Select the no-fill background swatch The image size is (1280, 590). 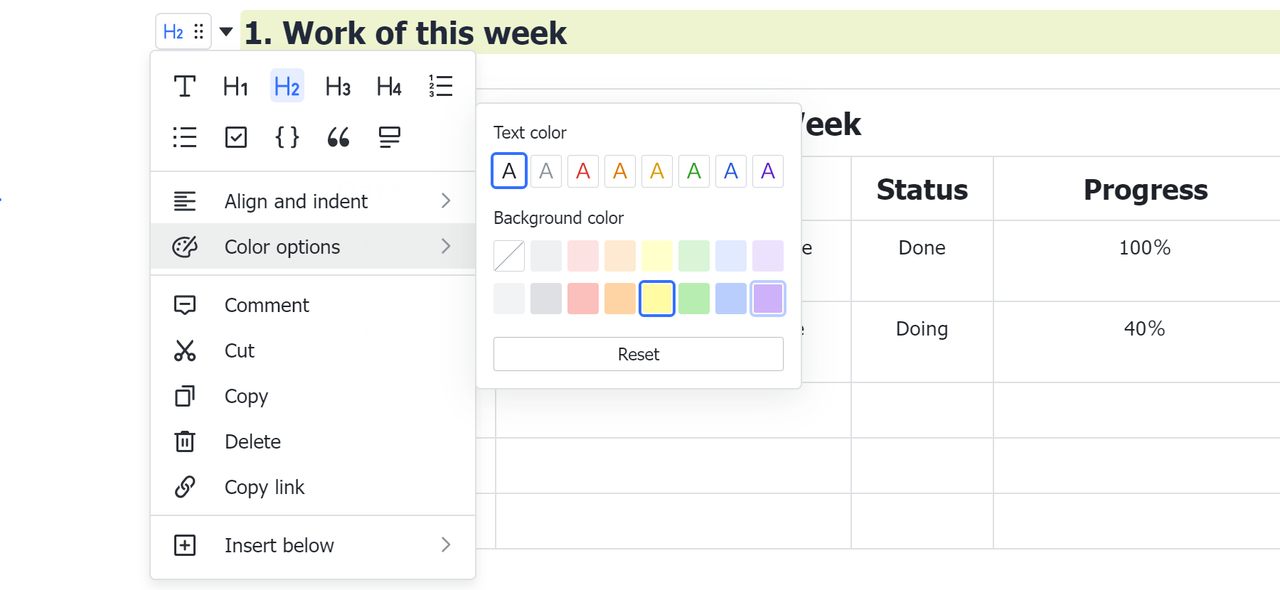click(509, 256)
